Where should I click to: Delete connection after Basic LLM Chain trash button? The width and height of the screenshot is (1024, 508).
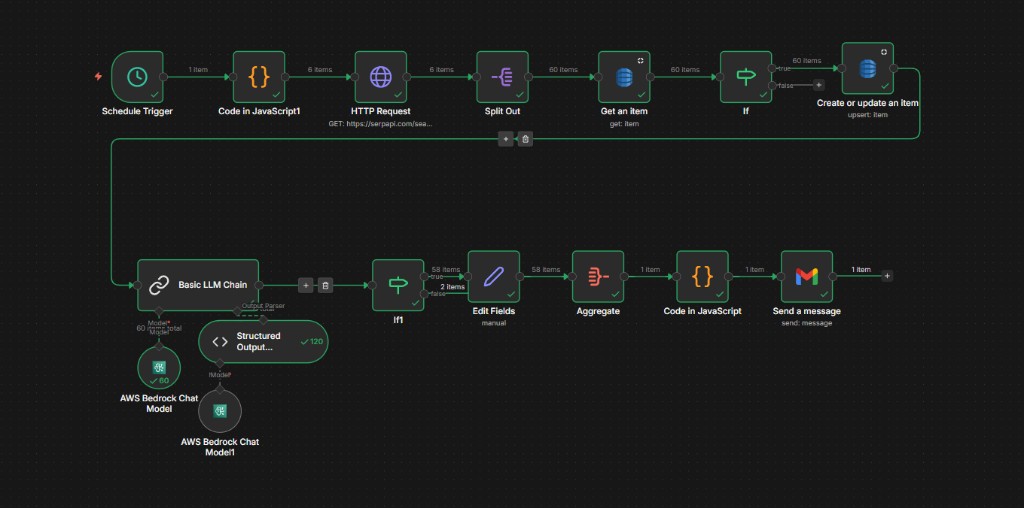pyautogui.click(x=326, y=285)
